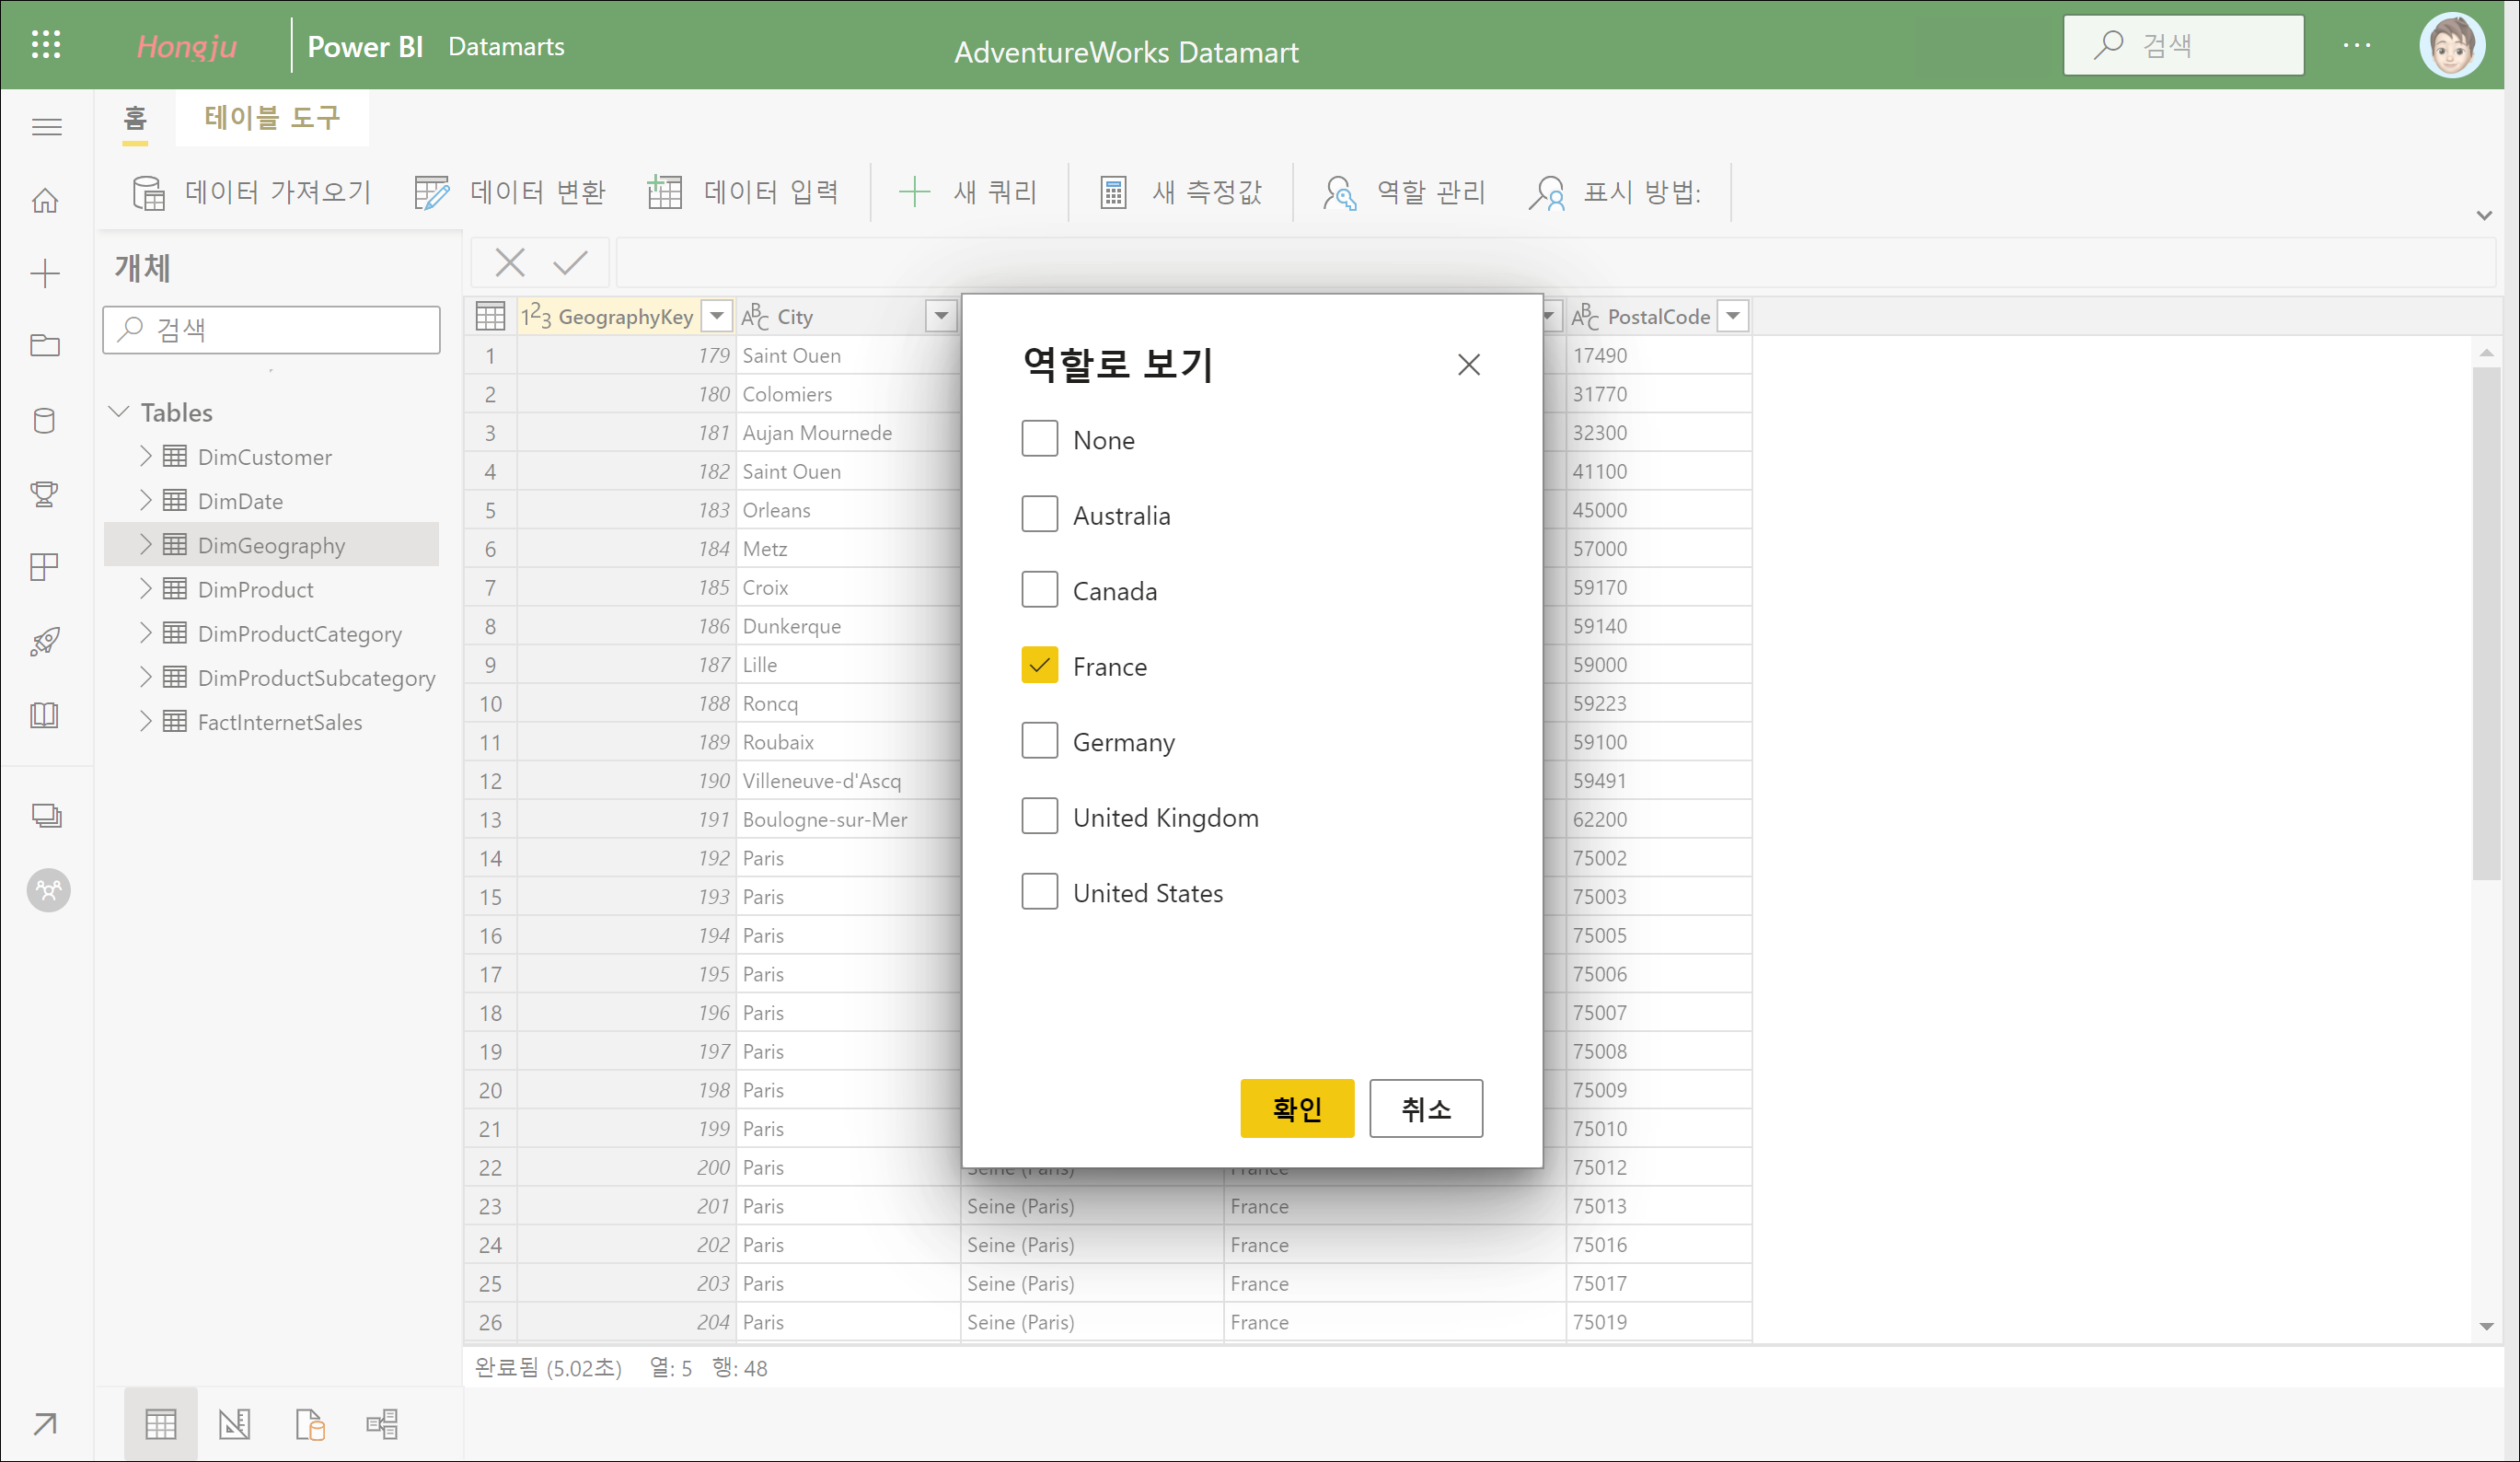Screen dimensions: 2520x1462
Task: Click the Home icon in left sidebar
Action: pos(45,200)
